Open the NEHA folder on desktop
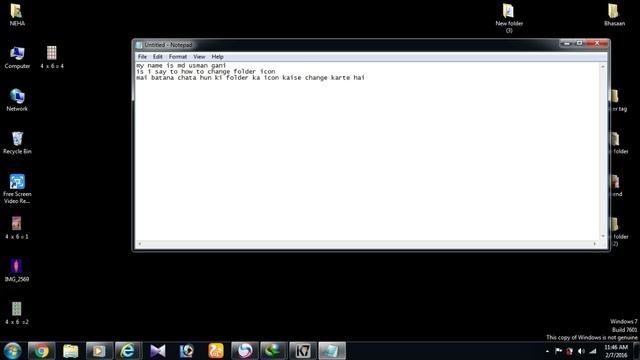640x360 pixels. pos(17,15)
